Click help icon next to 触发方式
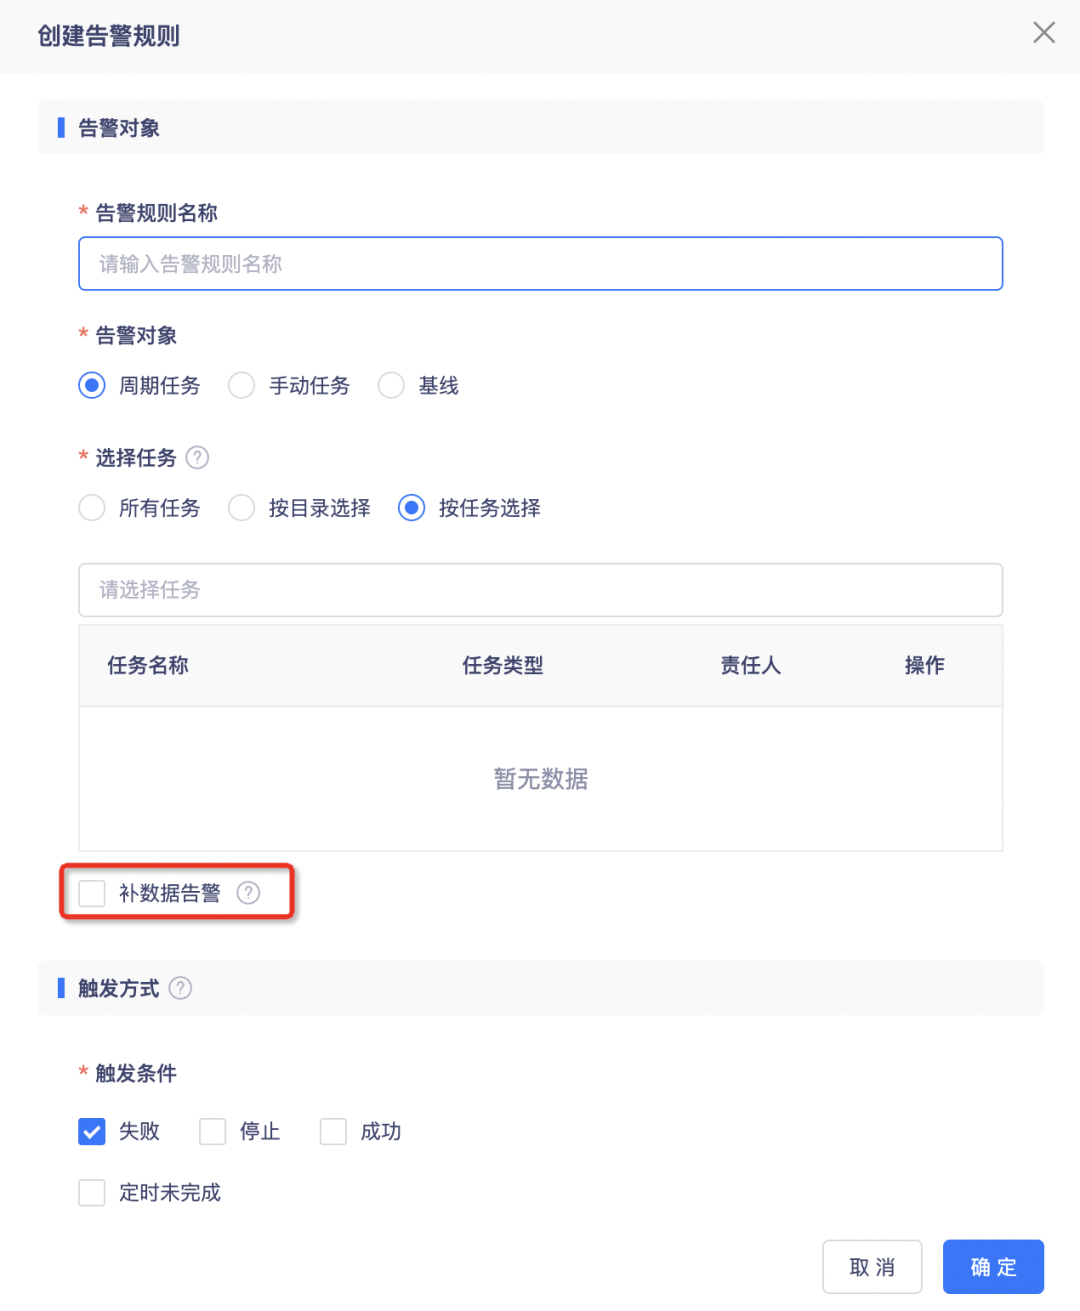 [180, 989]
